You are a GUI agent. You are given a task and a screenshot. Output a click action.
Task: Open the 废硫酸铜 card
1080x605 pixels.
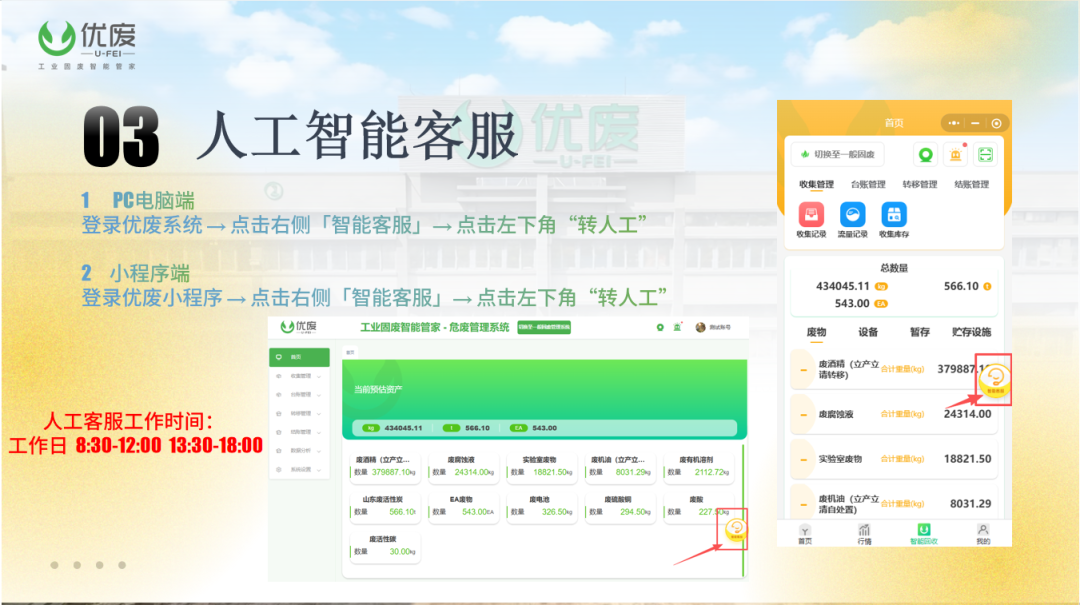pyautogui.click(x=619, y=506)
